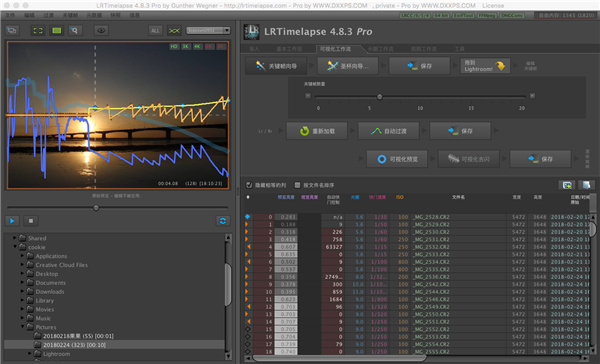600x364 pixels.
Task: Click the keyframe count slider handle
Action: (x=380, y=97)
